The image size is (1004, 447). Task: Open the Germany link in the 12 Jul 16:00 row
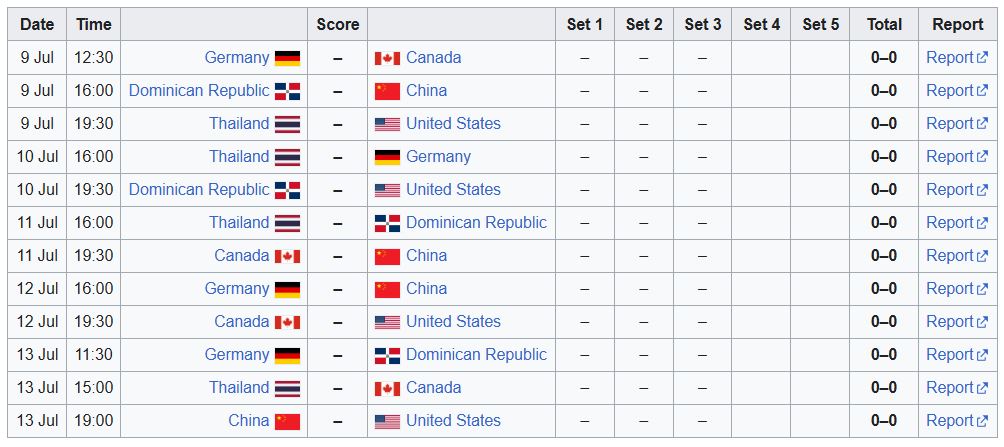point(237,288)
